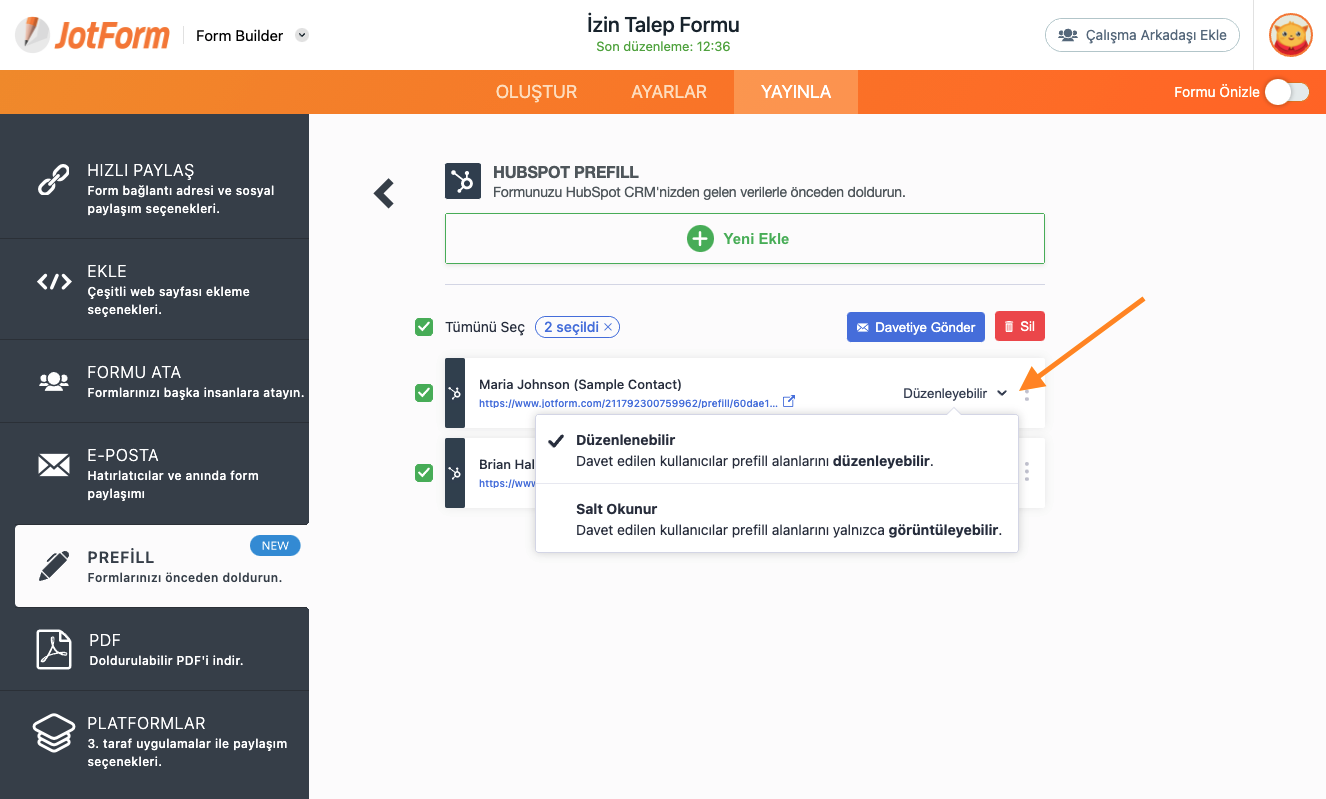Viewport: 1326px width, 799px height.
Task: Open external link icon for Maria Johnson
Action: coord(789,402)
